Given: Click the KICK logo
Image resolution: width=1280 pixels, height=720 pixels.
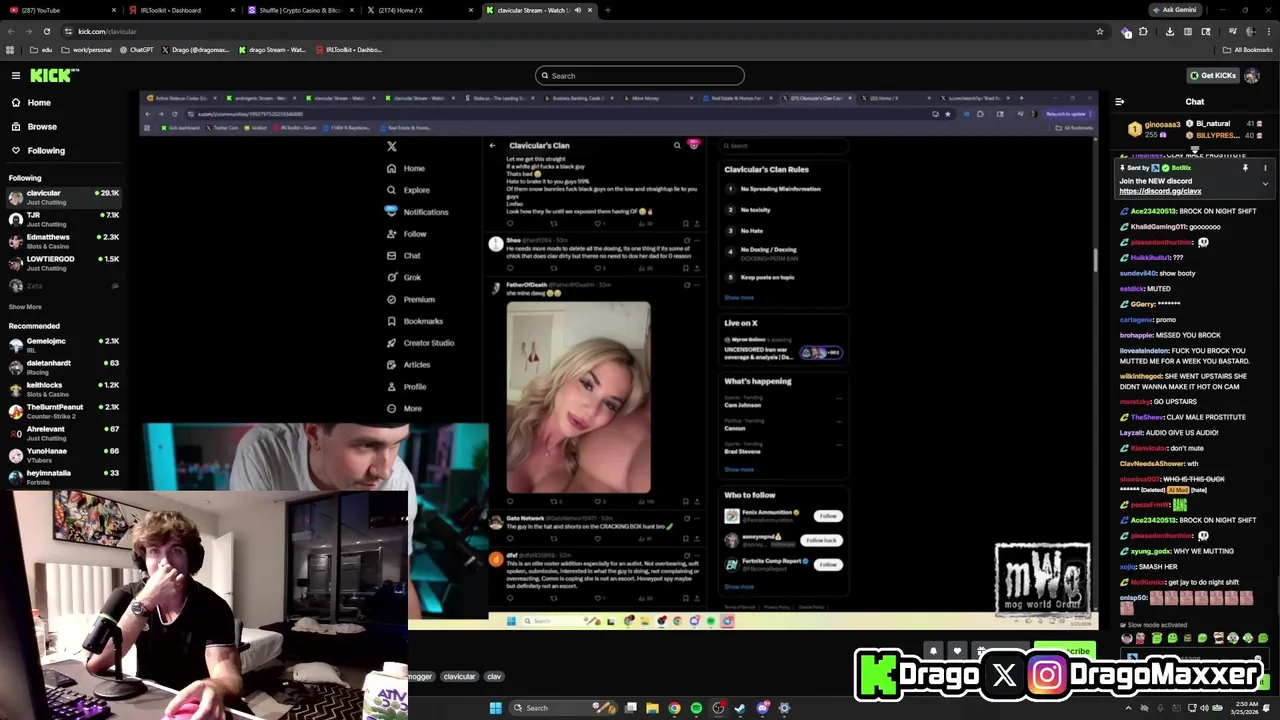Looking at the screenshot, I should pos(52,75).
